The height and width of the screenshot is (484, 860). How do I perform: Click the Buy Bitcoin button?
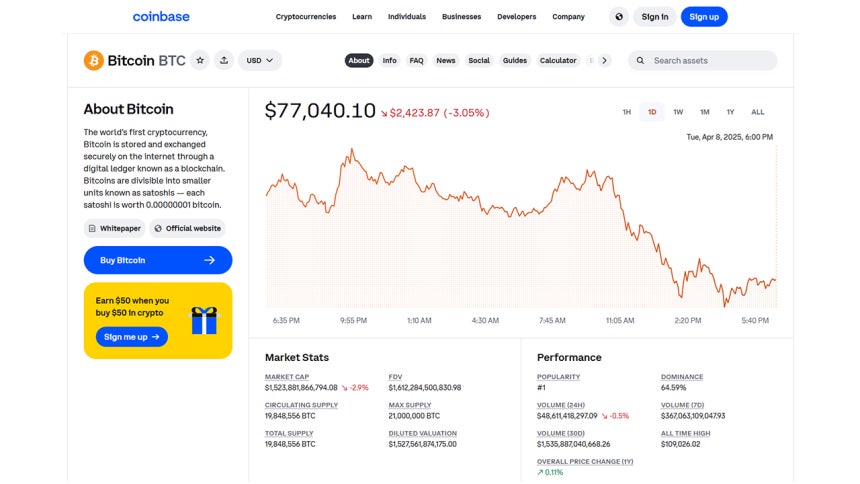click(158, 260)
